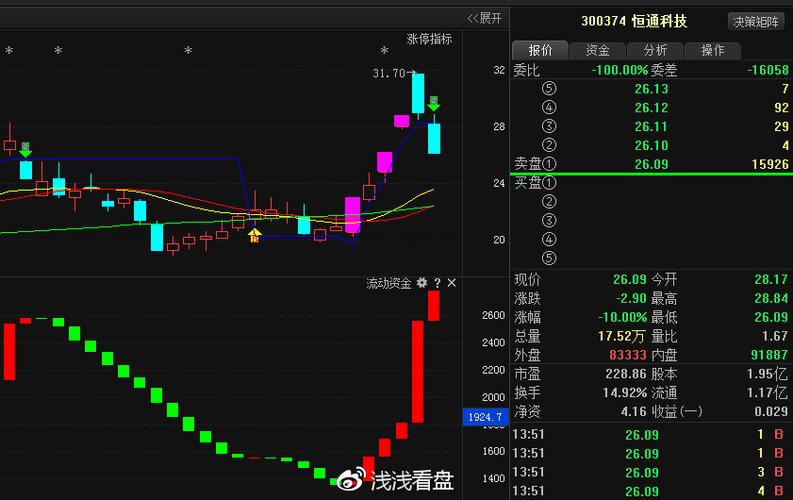Switch to the 分析 tab
Viewport: 793px width, 500px height.
[655, 51]
